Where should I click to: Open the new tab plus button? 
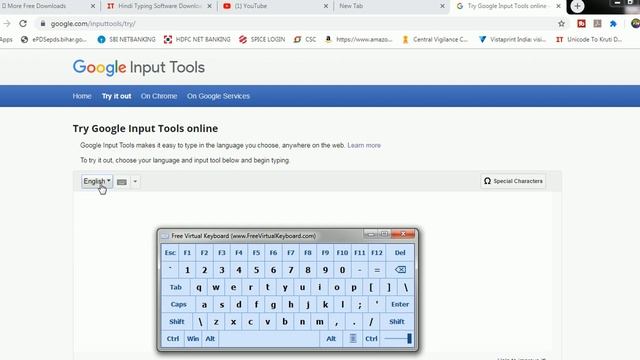[x=577, y=6]
